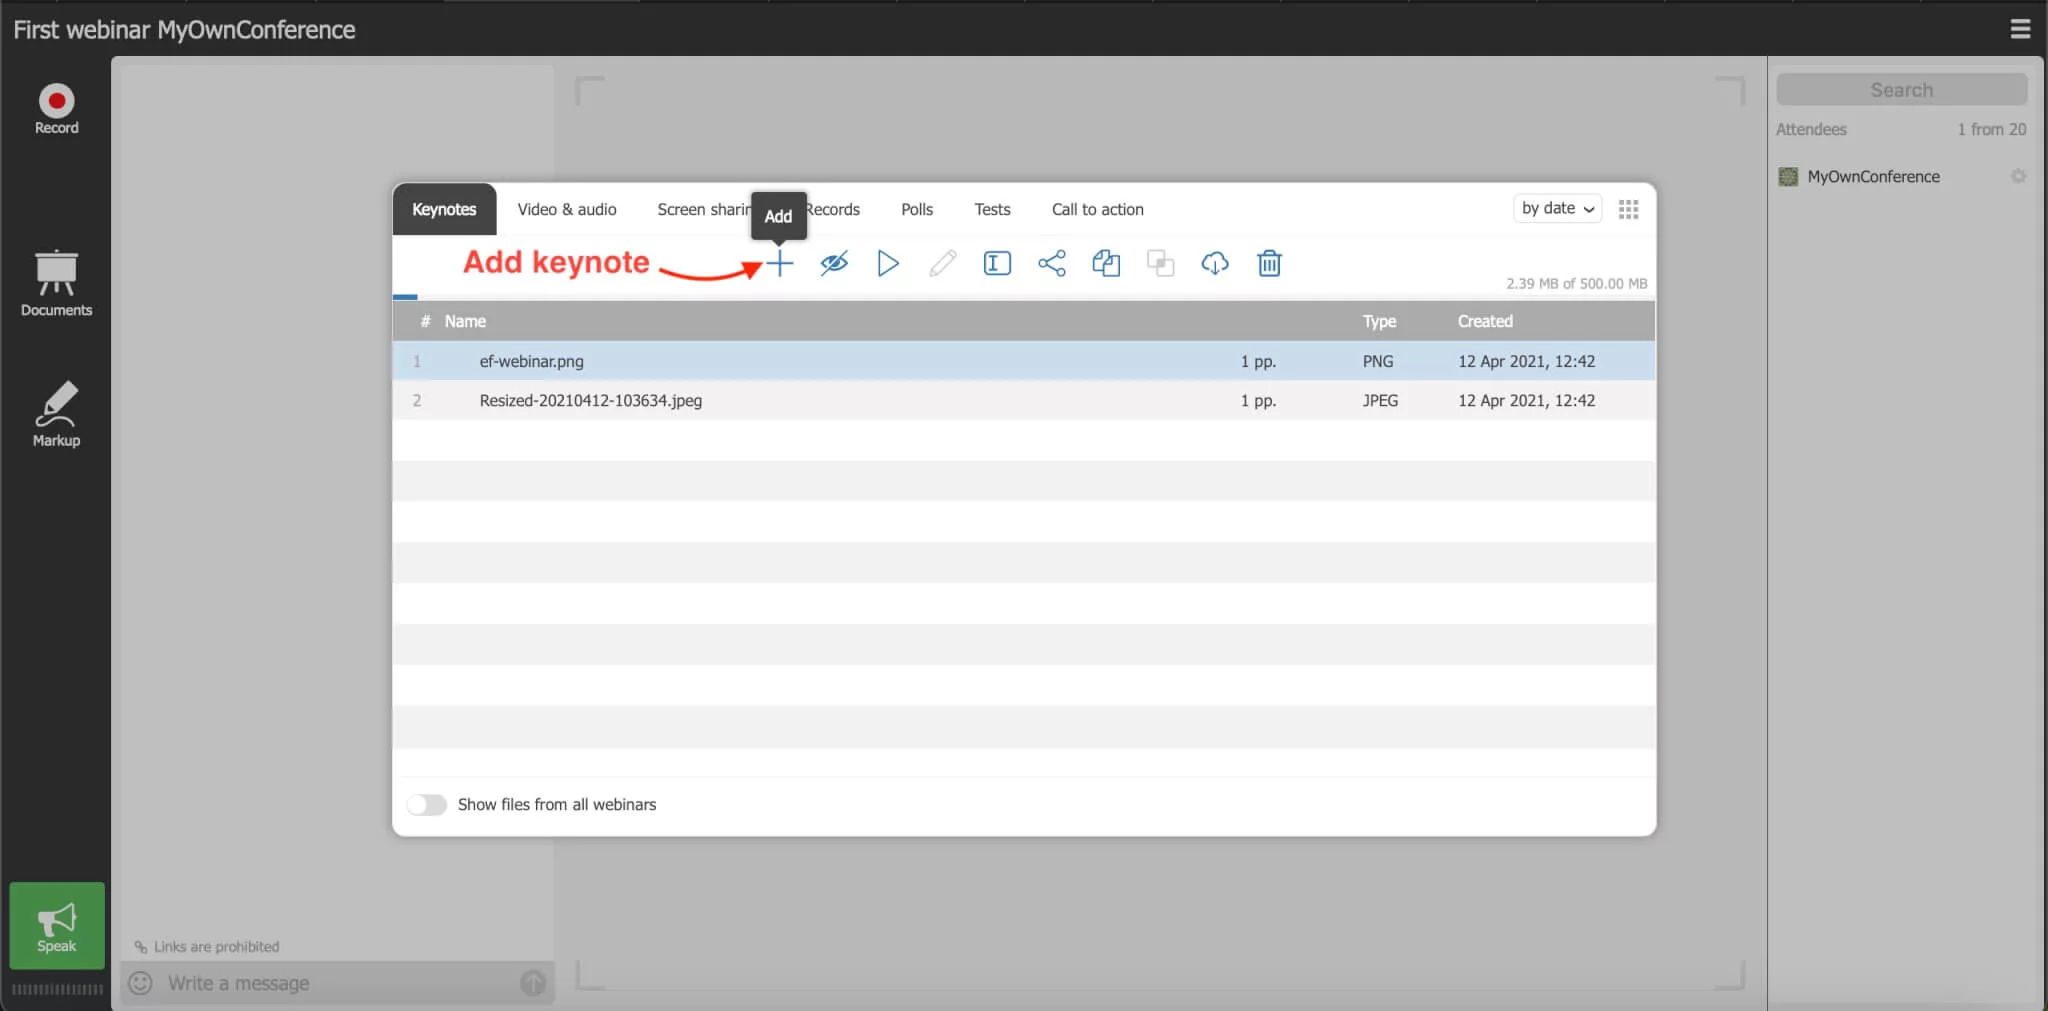Enable Show files from all webinars
The width and height of the screenshot is (2048, 1011).
(x=426, y=803)
